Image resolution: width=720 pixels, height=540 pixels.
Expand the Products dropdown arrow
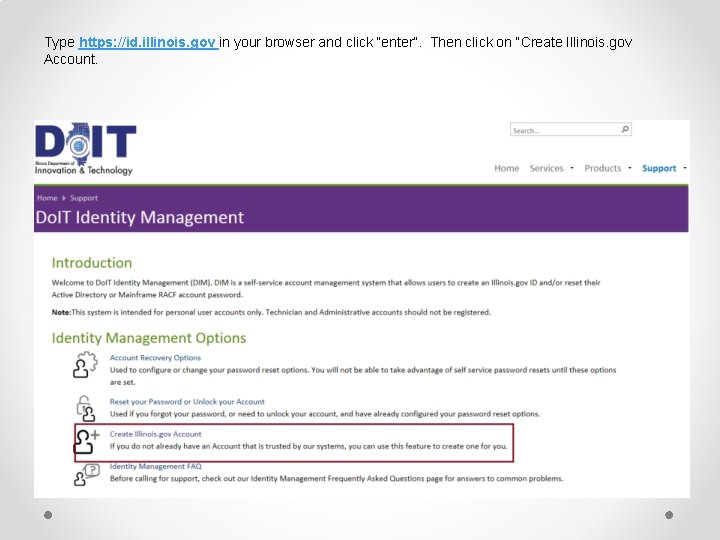(630, 168)
